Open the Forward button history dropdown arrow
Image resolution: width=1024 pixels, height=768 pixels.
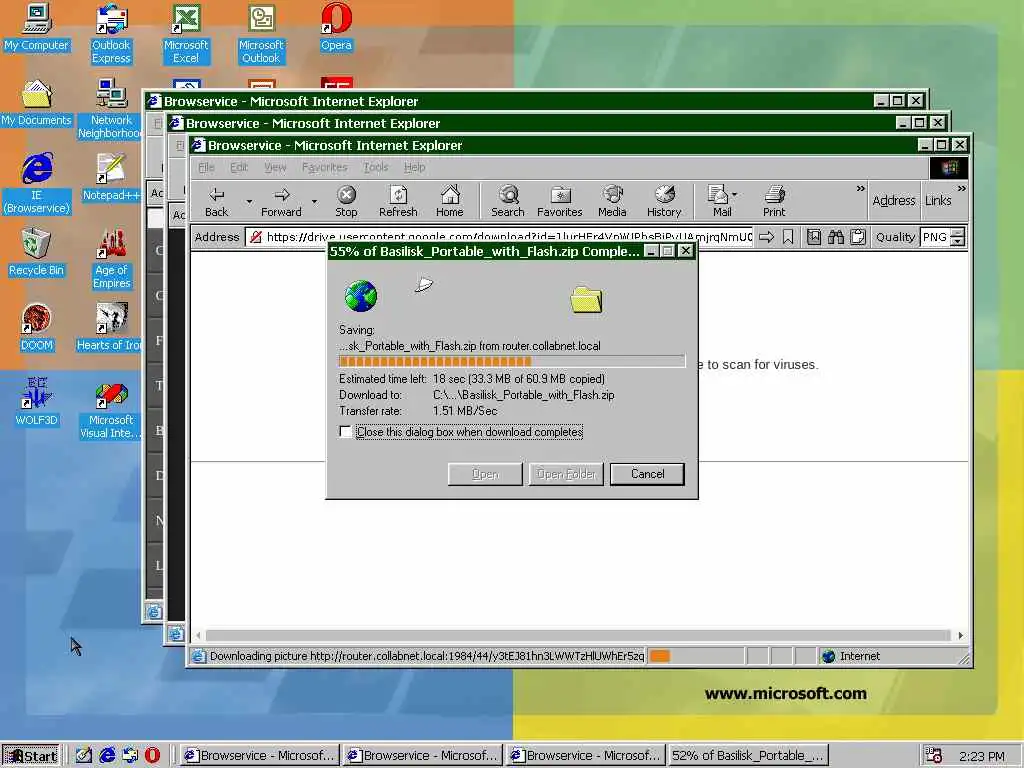tap(314, 201)
